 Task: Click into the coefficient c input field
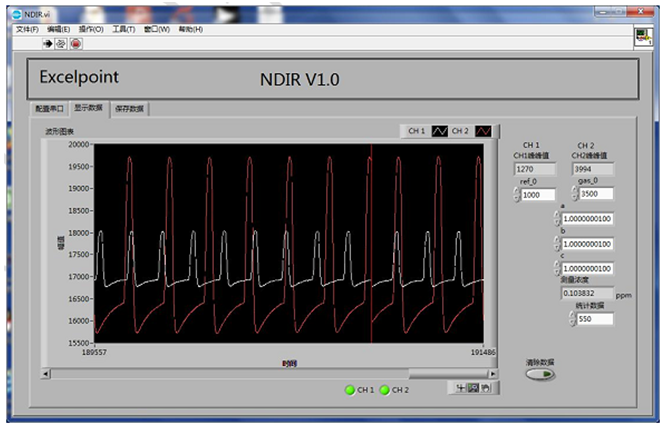pyautogui.click(x=587, y=268)
